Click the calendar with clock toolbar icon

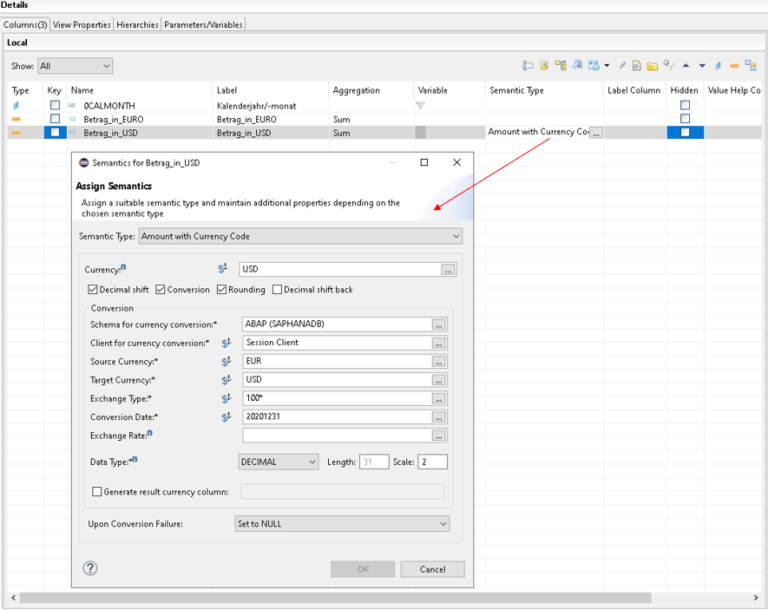click(x=594, y=65)
